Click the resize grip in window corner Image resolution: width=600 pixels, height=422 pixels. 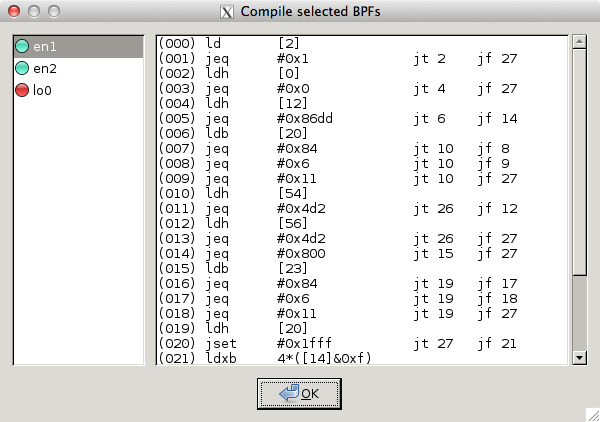click(591, 413)
